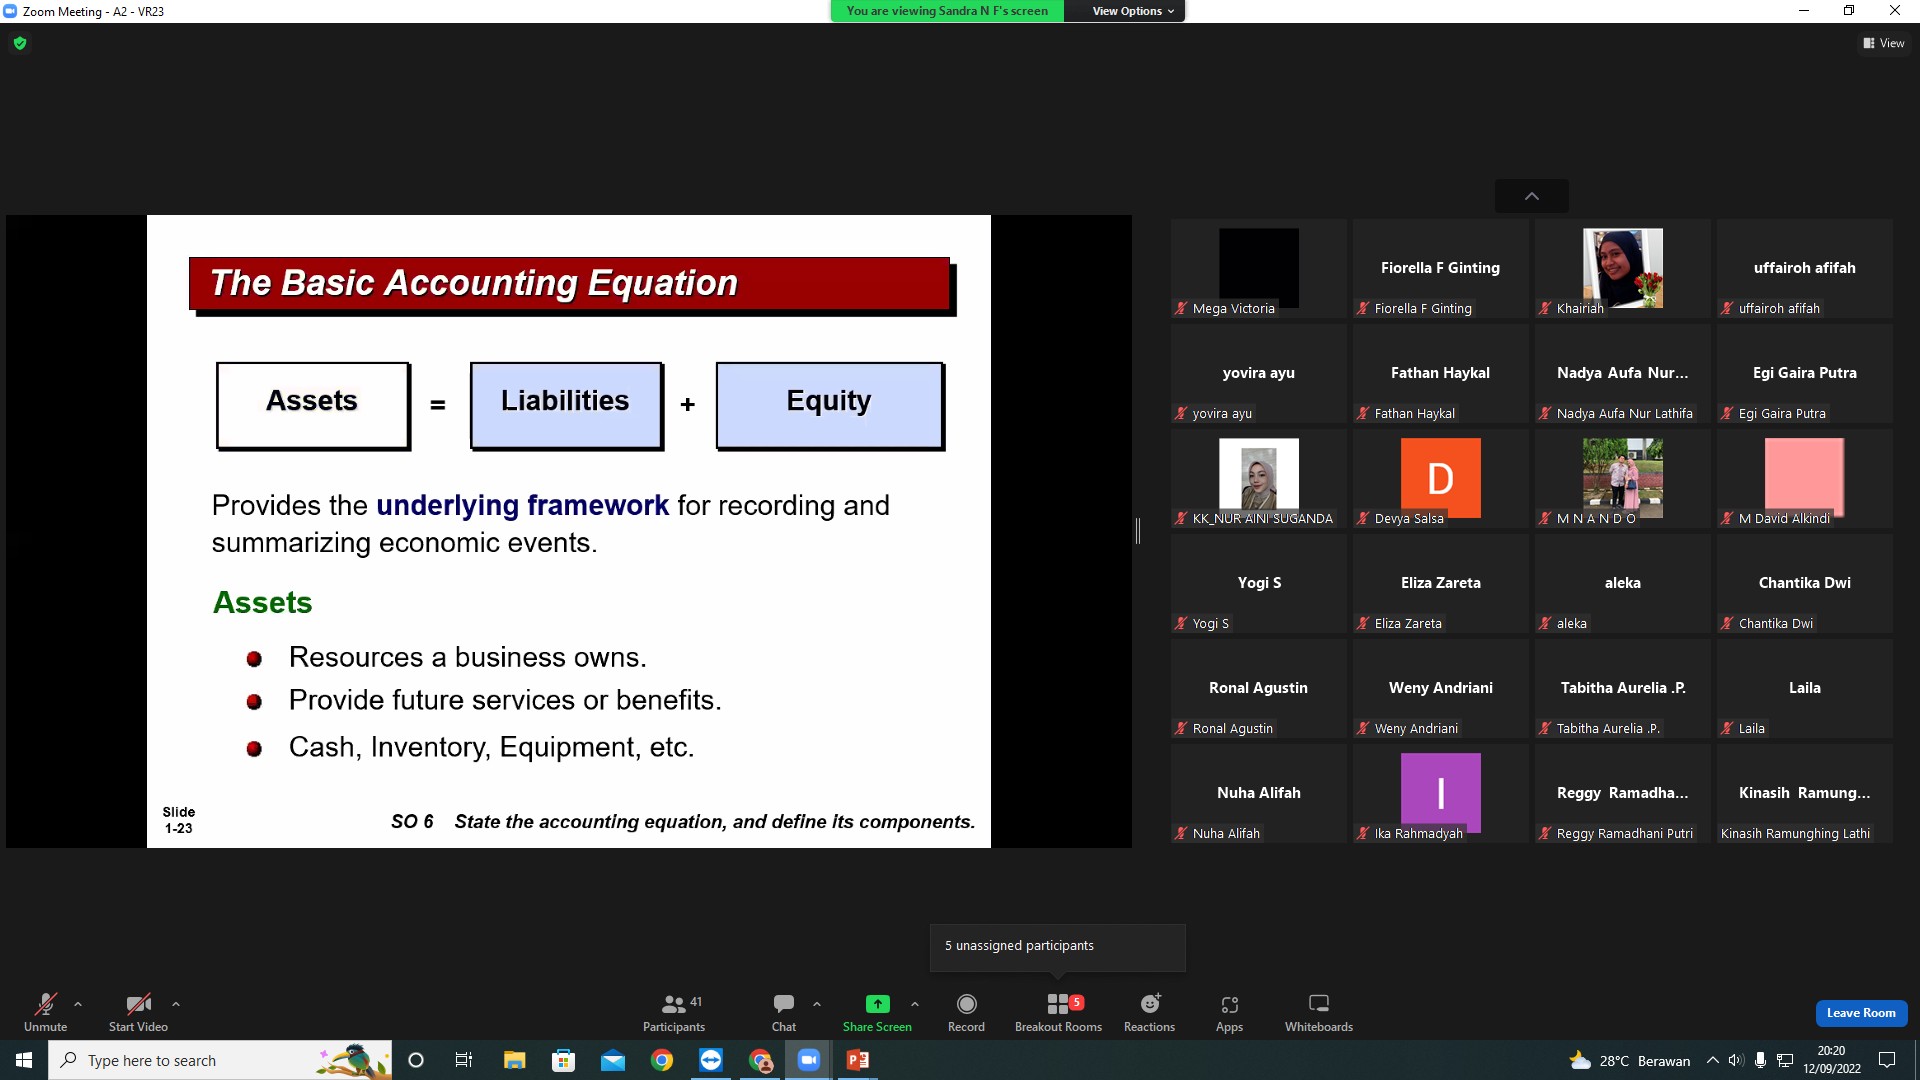Image resolution: width=1920 pixels, height=1080 pixels.
Task: Select Eliza Zareta participant tile
Action: (x=1440, y=583)
